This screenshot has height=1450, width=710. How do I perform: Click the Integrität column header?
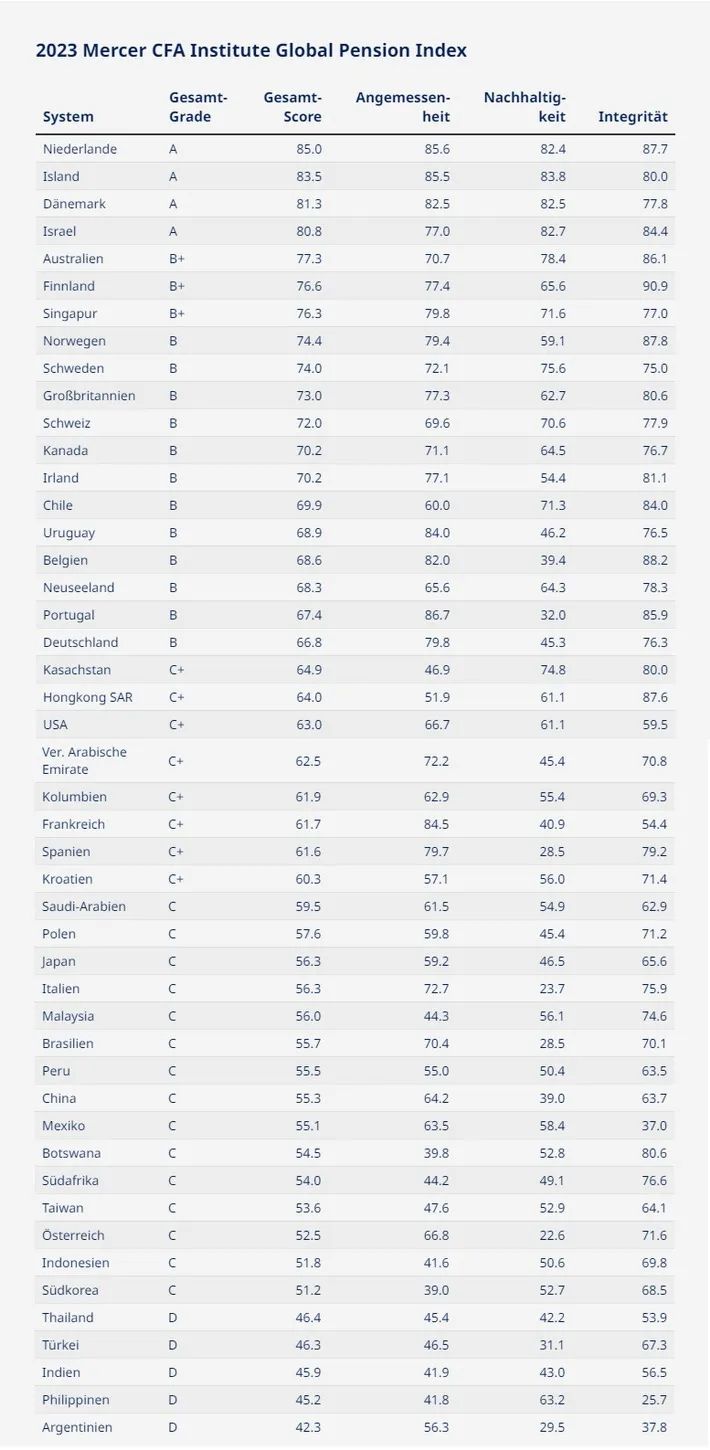tap(632, 117)
